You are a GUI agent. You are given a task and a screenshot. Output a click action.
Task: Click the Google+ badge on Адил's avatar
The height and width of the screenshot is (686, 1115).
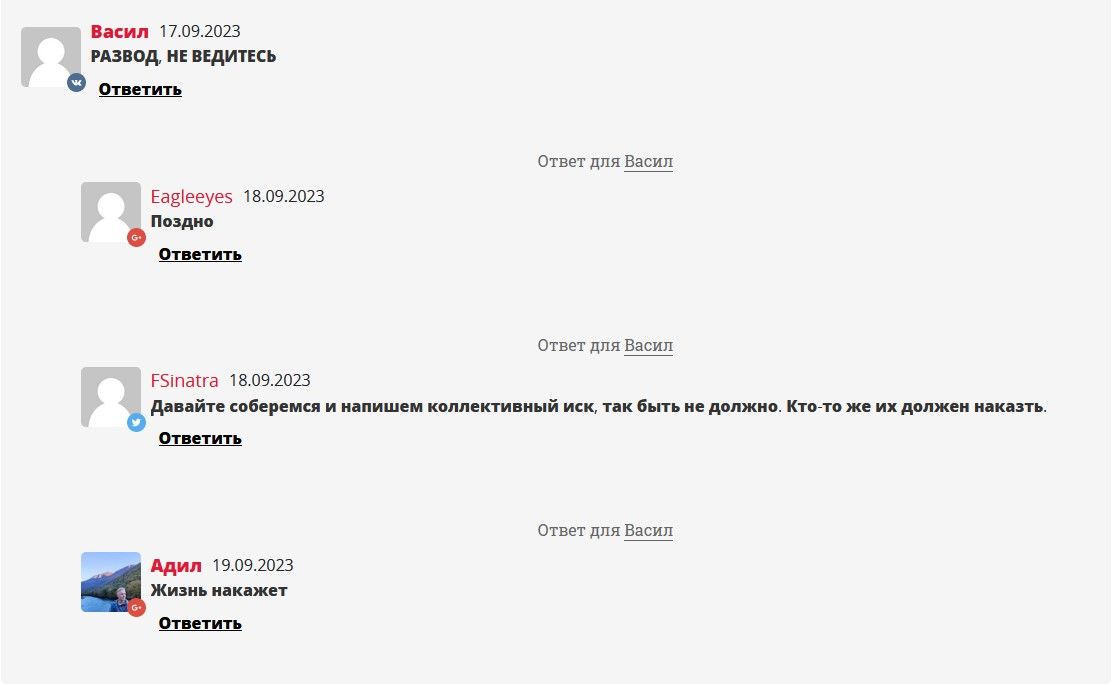click(137, 608)
